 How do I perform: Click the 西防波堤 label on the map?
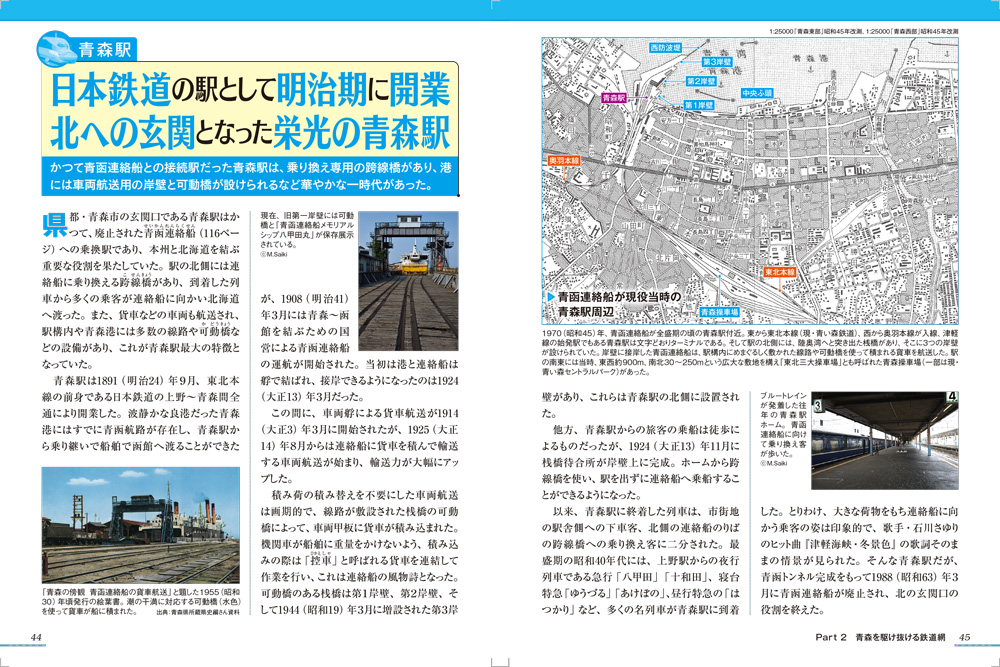pos(665,48)
